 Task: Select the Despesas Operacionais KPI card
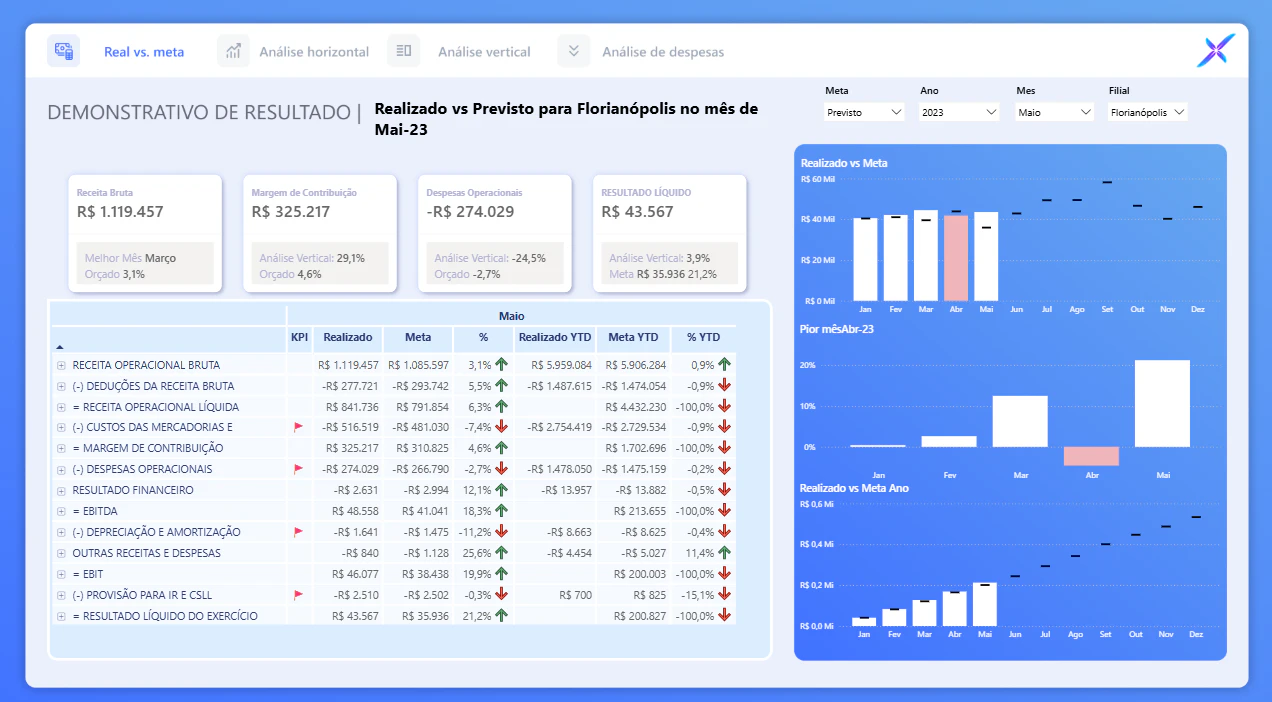coord(495,233)
